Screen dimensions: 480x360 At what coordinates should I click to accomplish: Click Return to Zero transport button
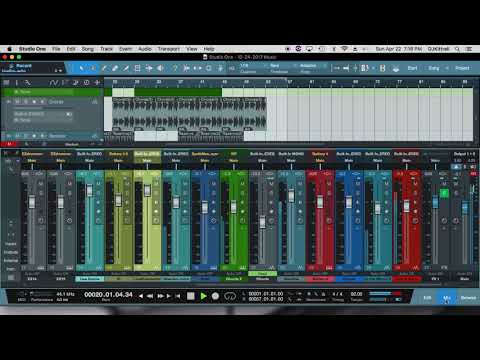click(178, 296)
